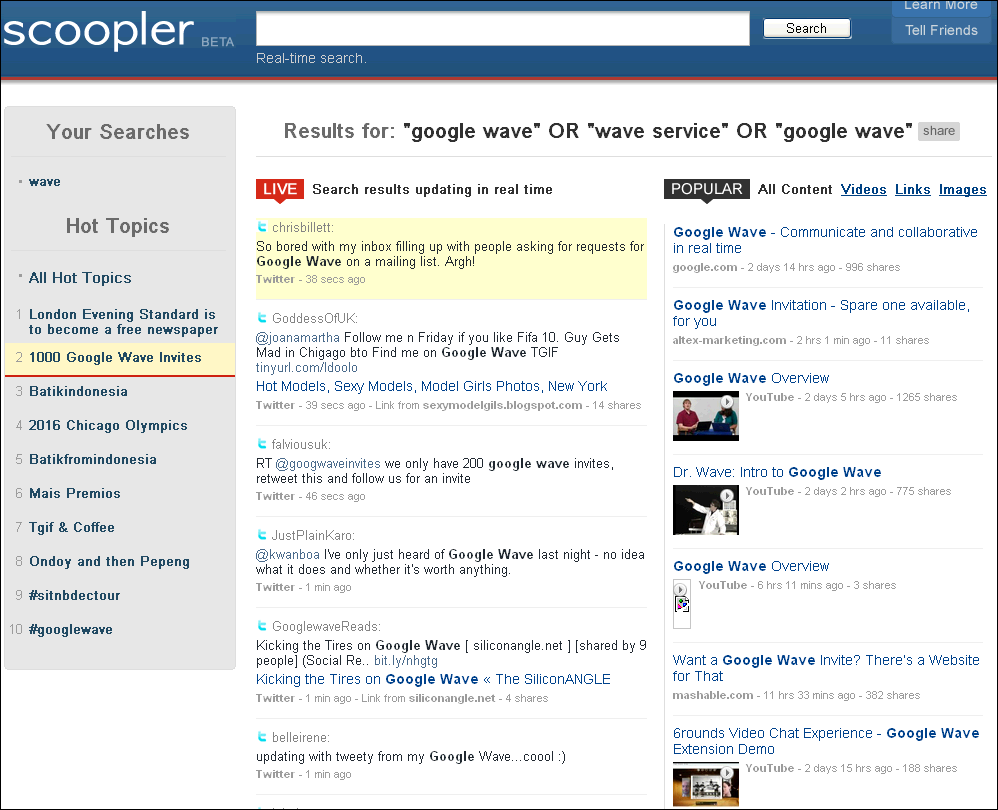998x810 pixels.
Task: Open All Hot Topics
Action: point(80,277)
